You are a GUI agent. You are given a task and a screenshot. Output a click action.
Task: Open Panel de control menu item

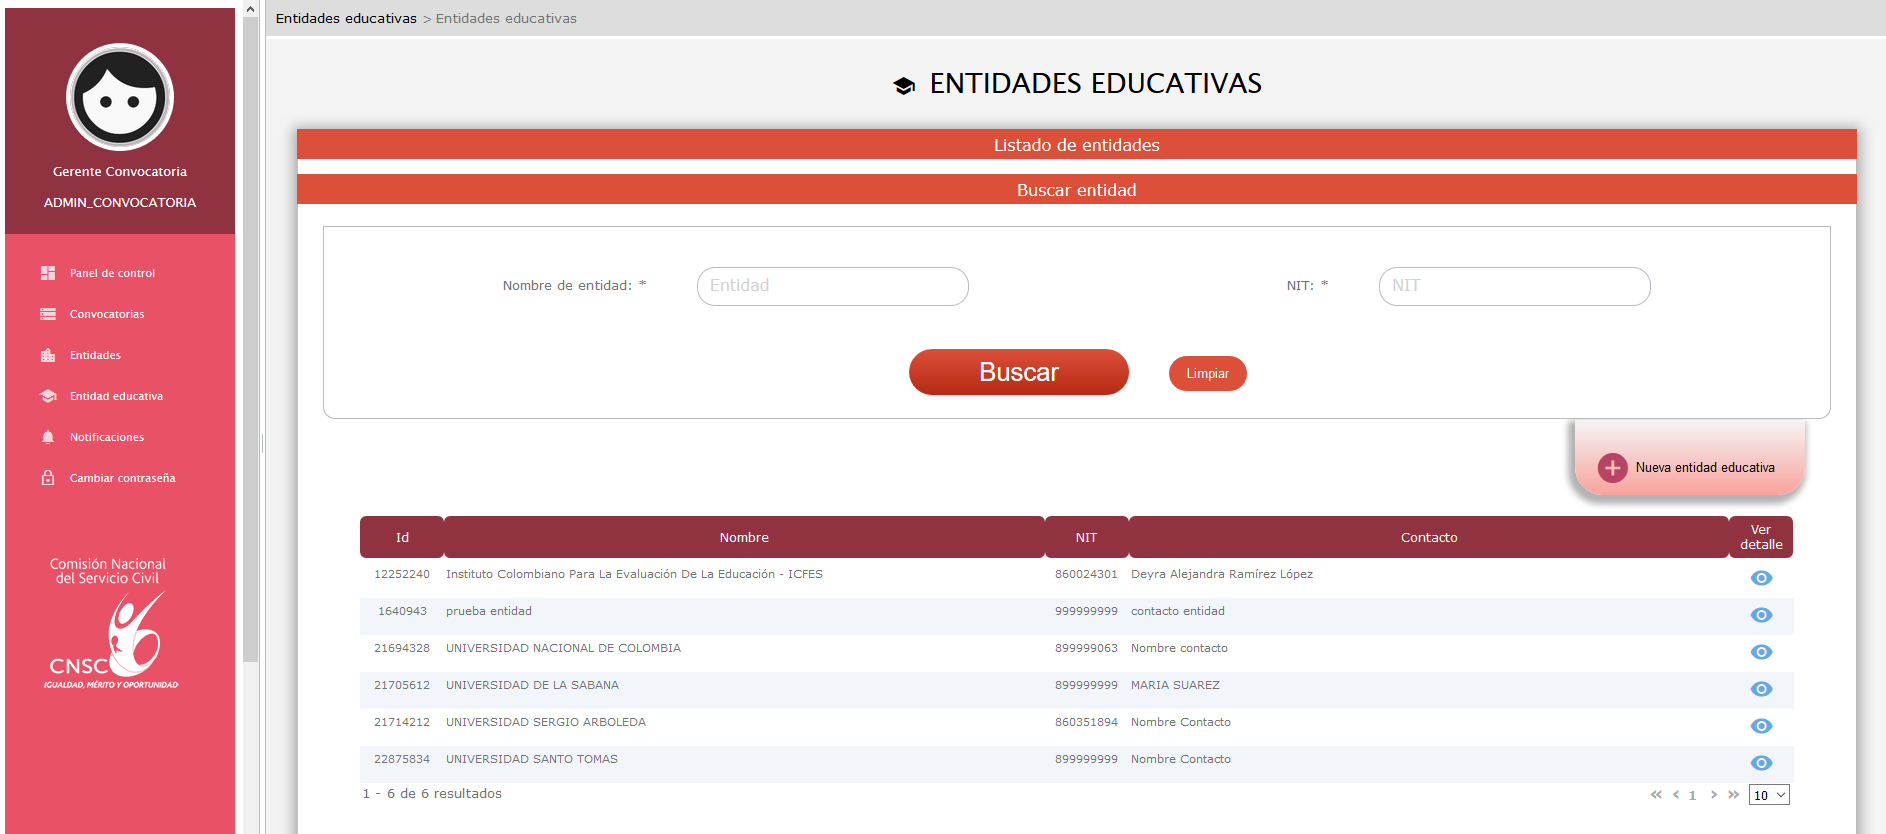(x=112, y=273)
